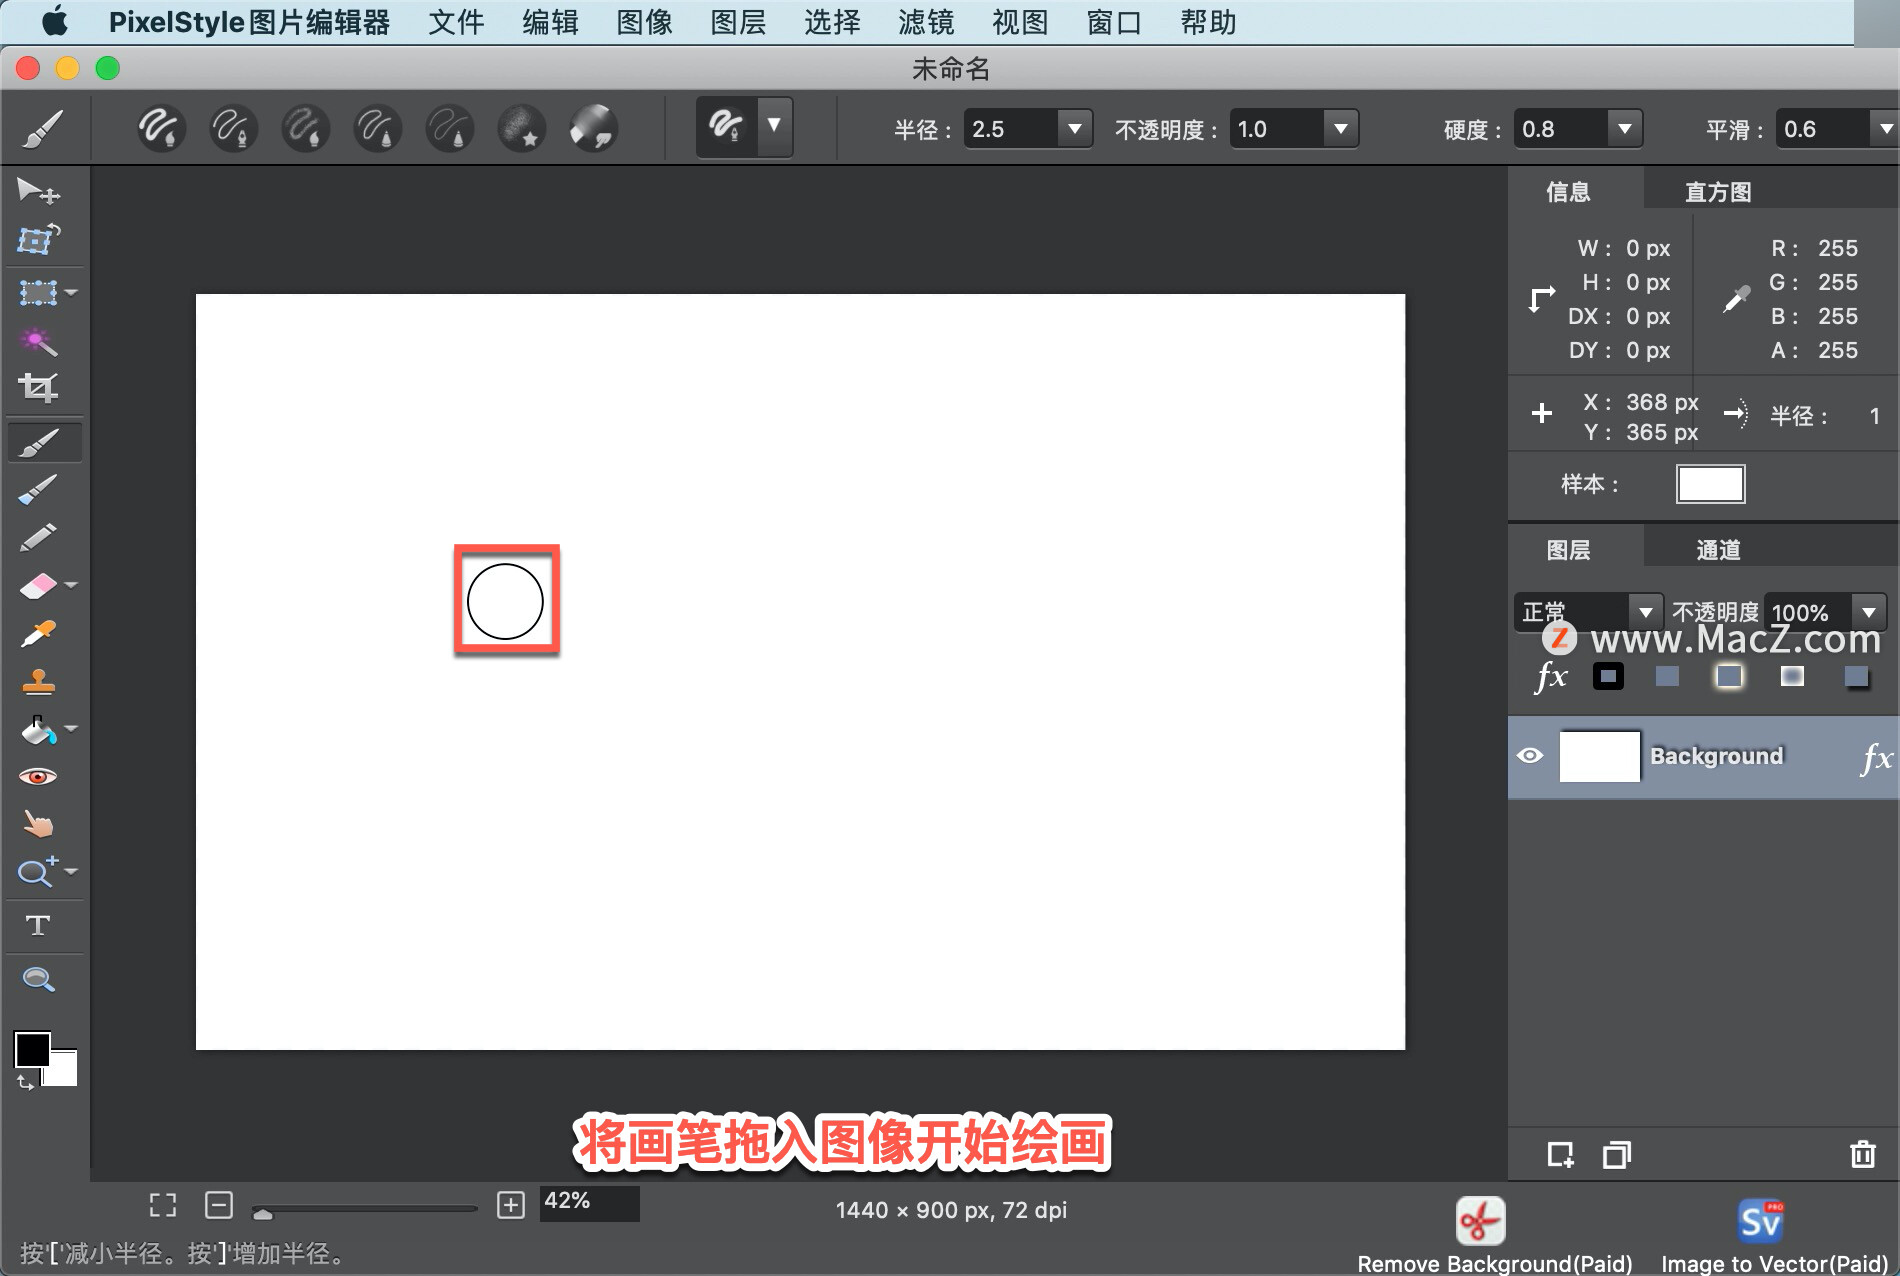Click the 样本 color swatch

click(1710, 483)
